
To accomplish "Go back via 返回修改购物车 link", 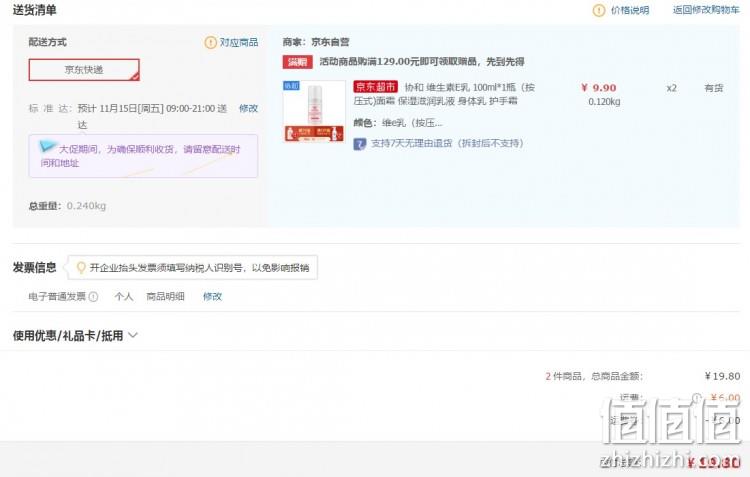I will click(706, 10).
